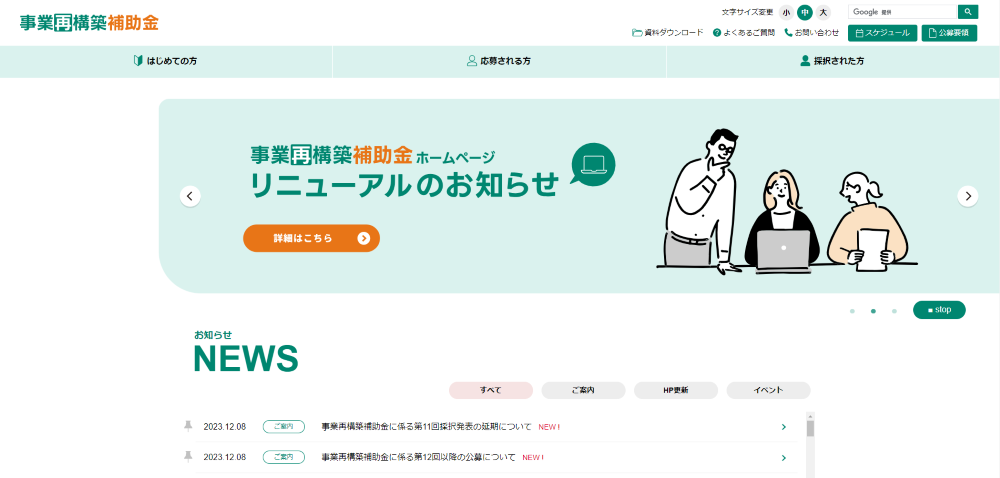Open news on 第11回採択発表の延期

426,427
